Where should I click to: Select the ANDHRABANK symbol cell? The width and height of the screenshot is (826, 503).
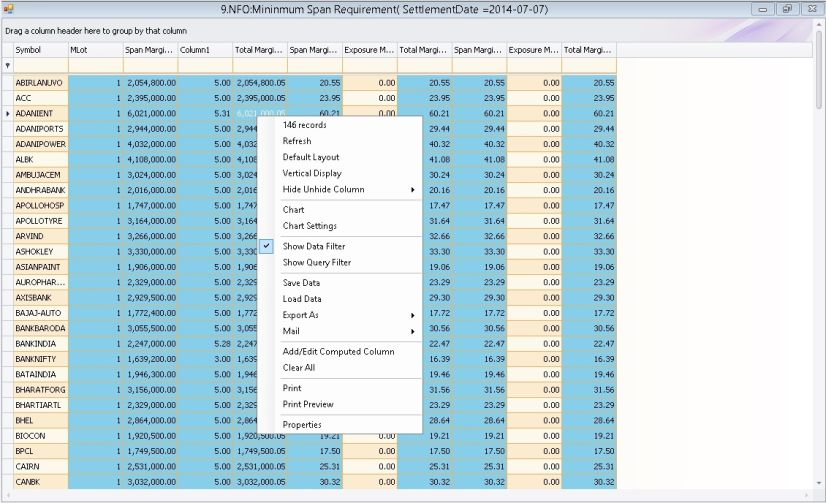point(41,190)
